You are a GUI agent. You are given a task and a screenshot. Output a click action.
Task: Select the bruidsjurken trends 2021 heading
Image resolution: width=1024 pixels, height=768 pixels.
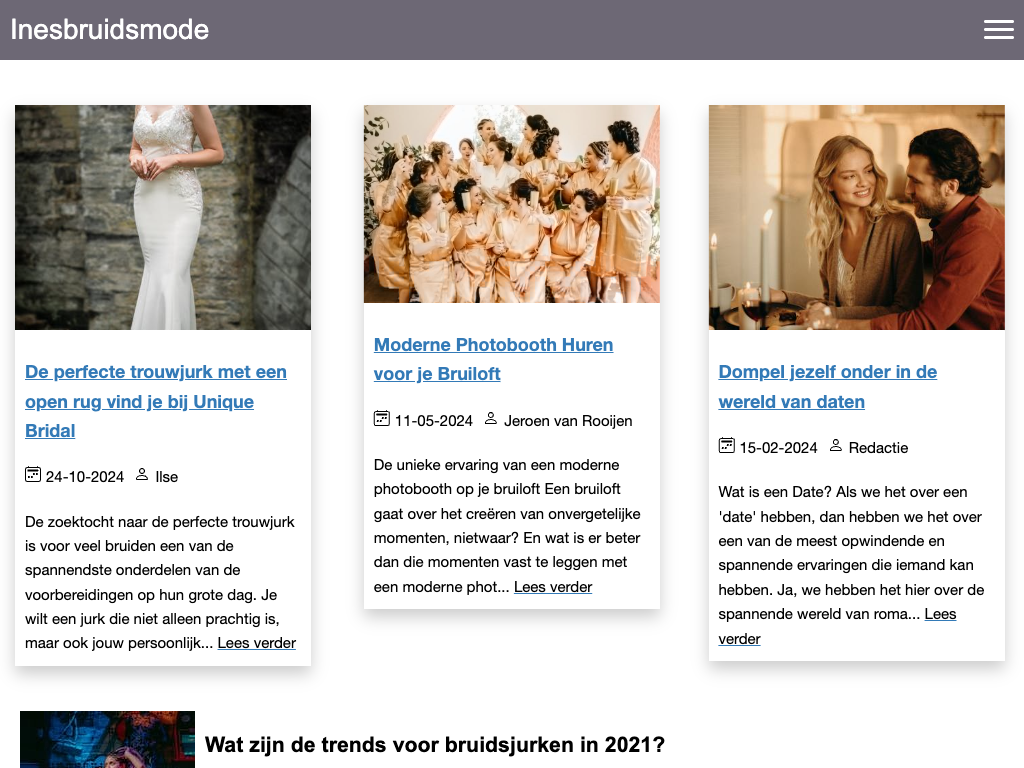(x=434, y=745)
